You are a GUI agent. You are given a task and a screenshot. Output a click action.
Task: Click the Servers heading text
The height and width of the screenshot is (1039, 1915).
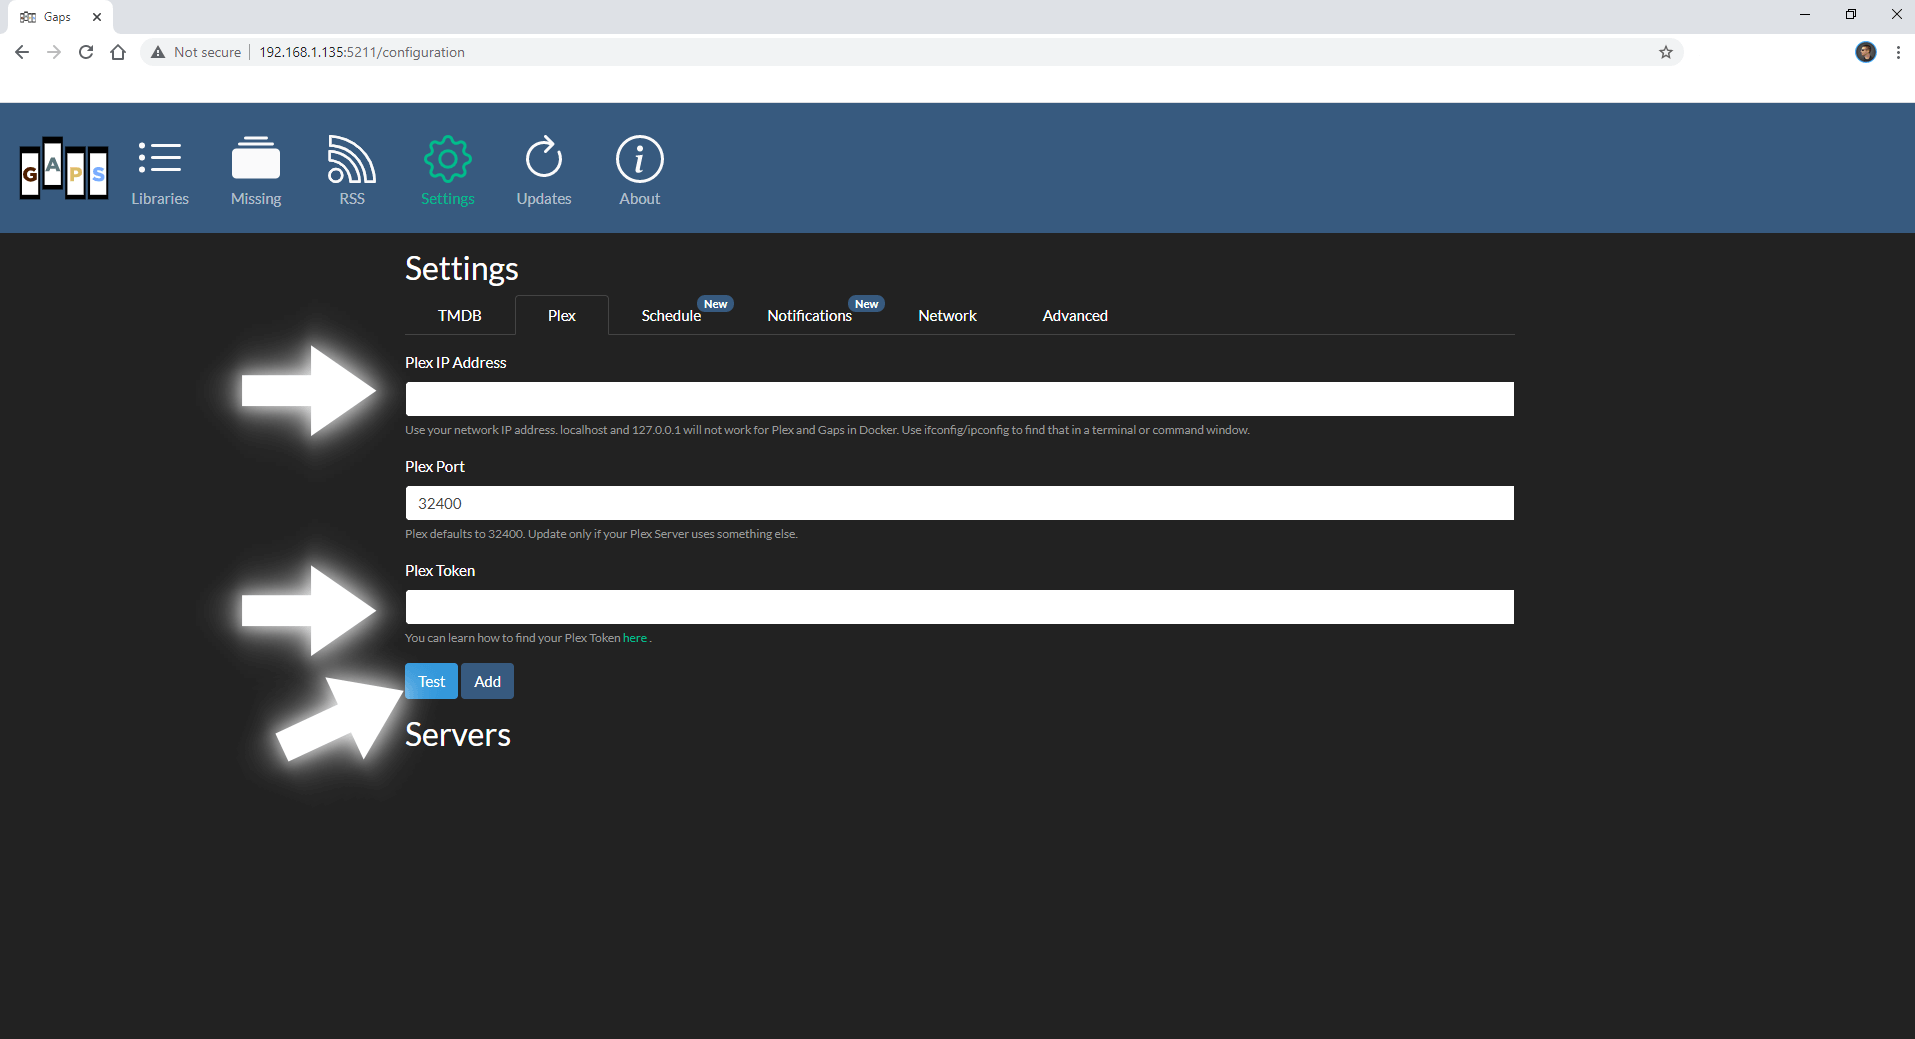458,735
